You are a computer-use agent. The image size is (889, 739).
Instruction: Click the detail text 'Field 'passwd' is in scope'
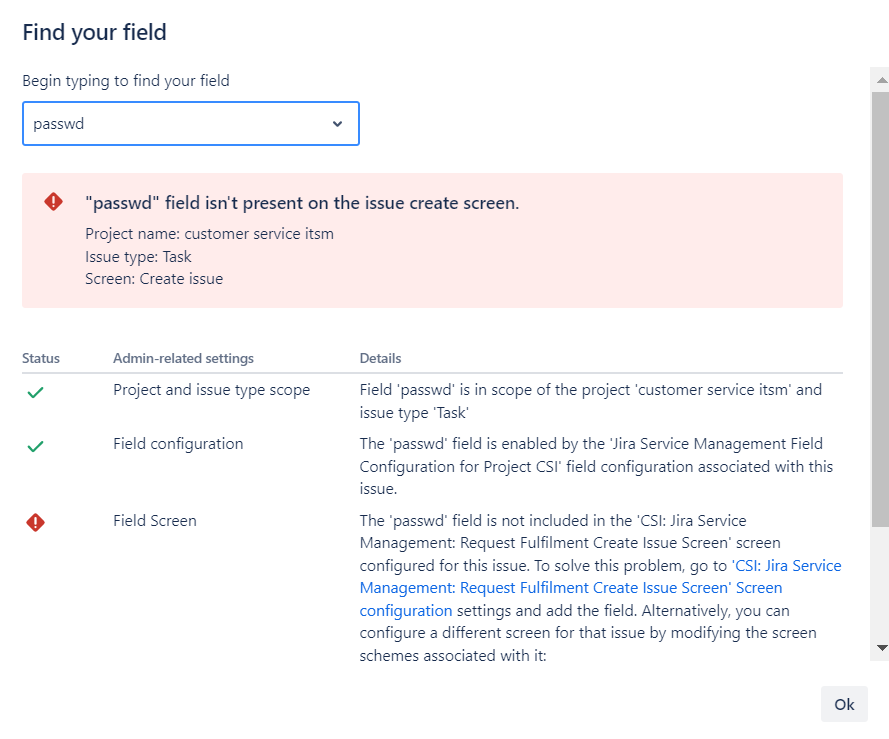coord(591,401)
